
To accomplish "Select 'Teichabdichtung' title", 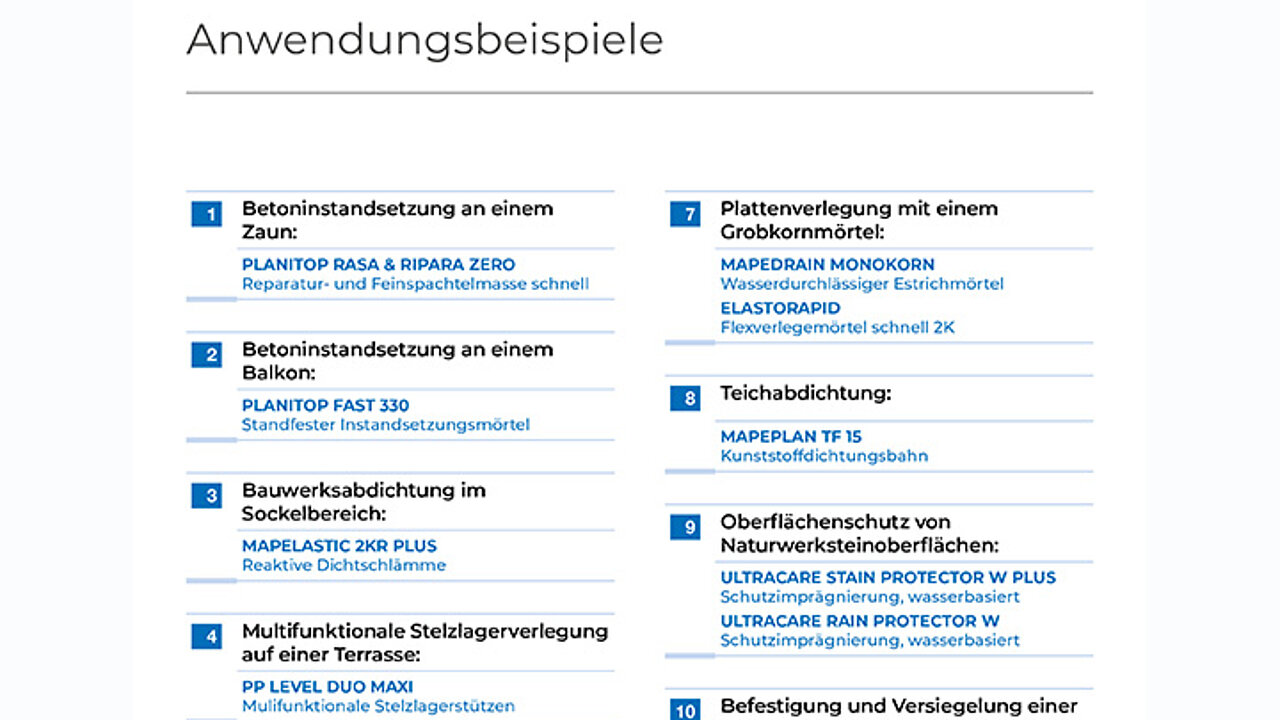I will 805,394.
